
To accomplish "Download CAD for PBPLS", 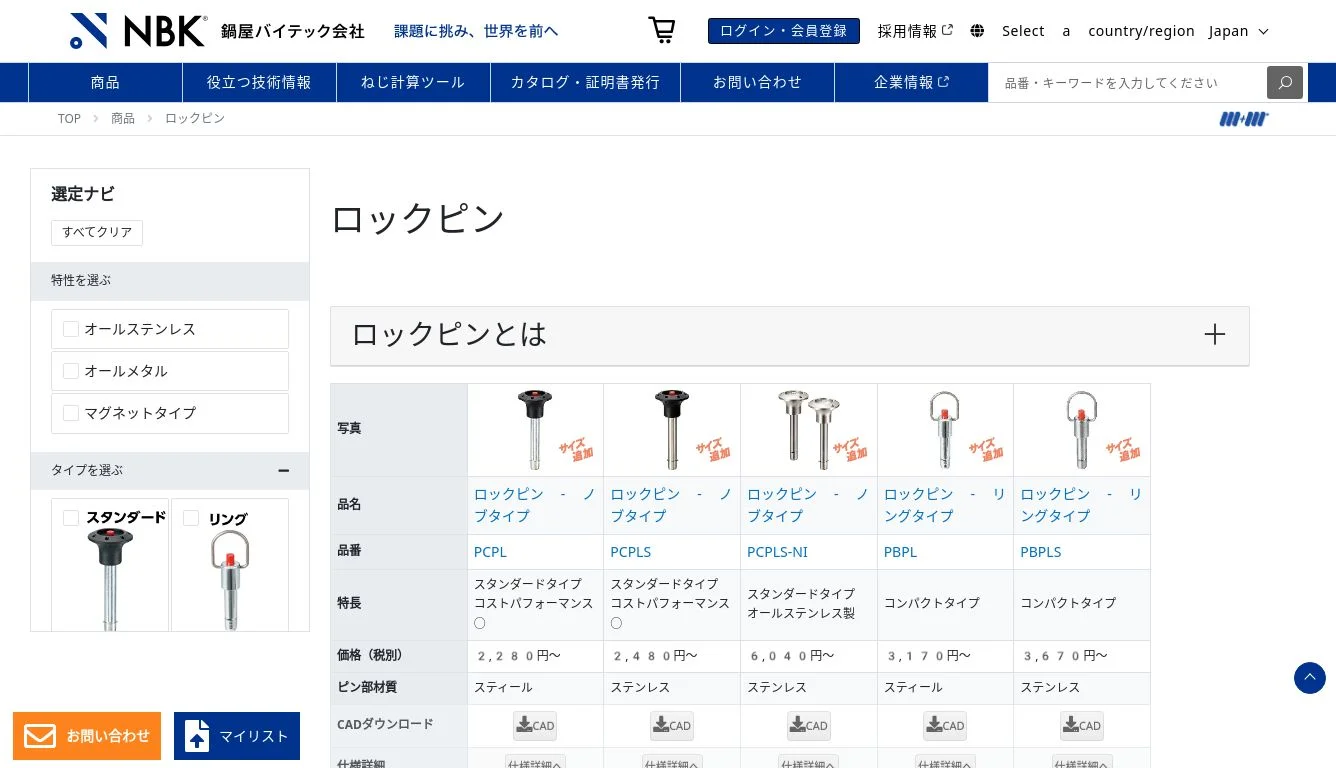I will pyautogui.click(x=1082, y=726).
